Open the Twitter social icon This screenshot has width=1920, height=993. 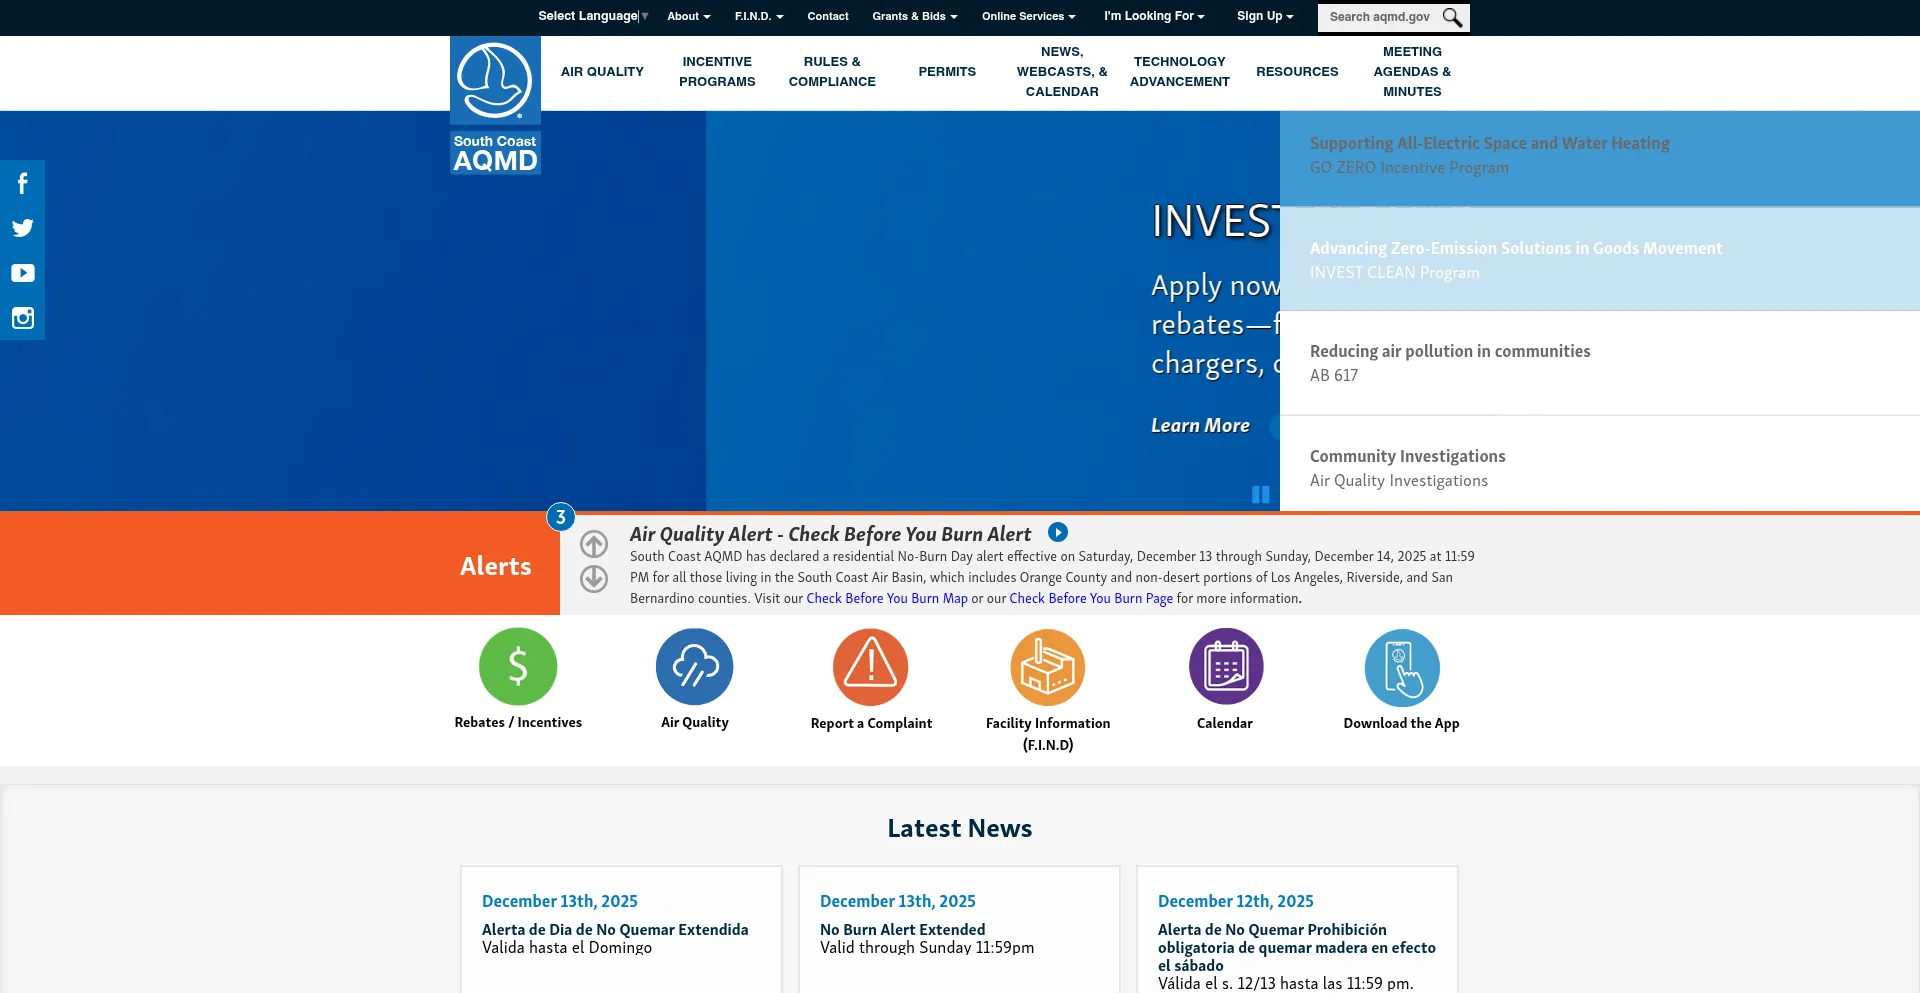(22, 228)
